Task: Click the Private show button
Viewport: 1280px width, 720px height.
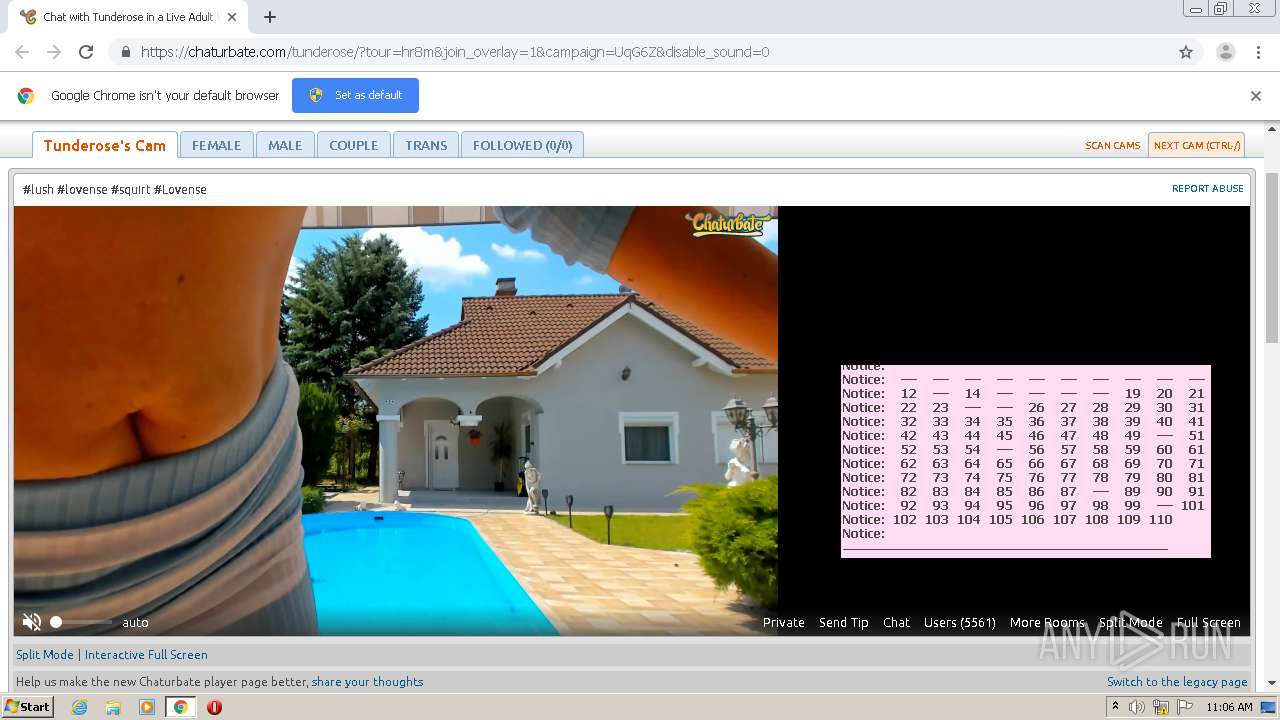Action: (784, 622)
